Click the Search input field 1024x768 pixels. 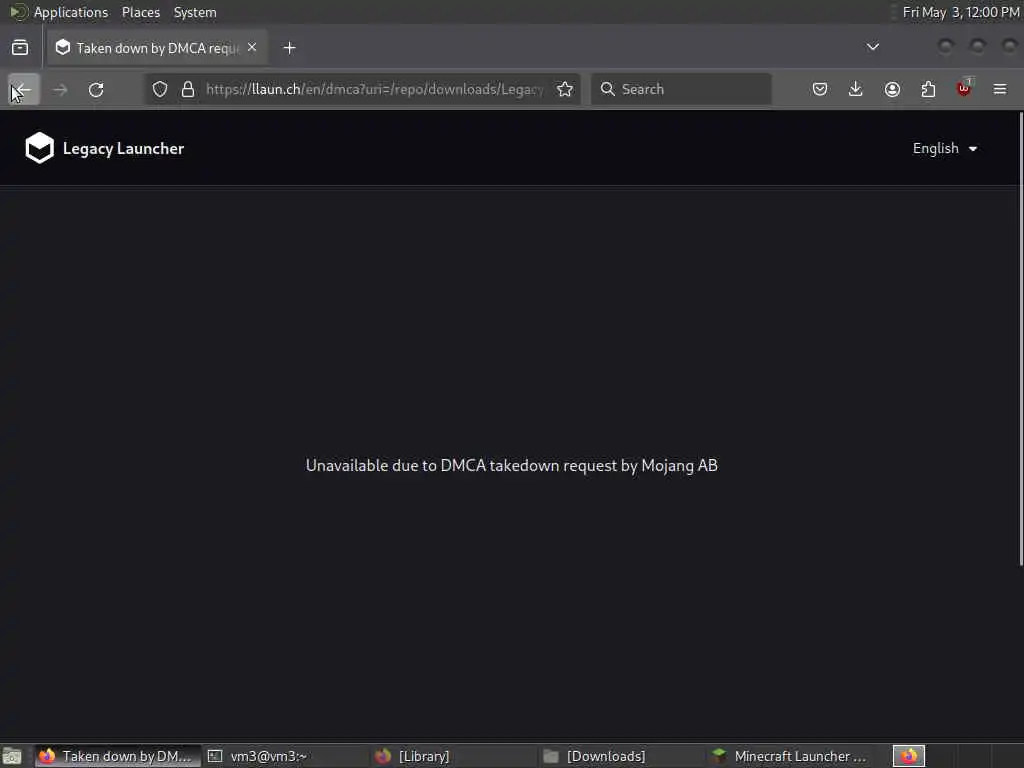[x=681, y=89]
